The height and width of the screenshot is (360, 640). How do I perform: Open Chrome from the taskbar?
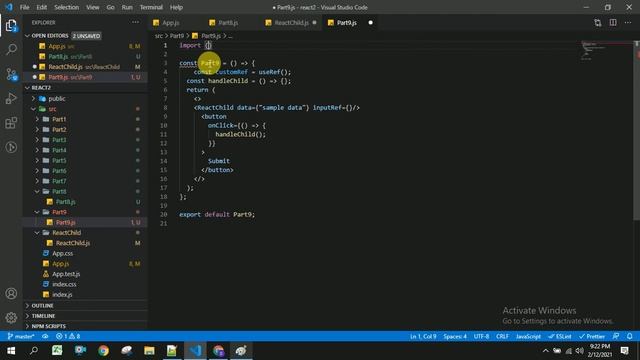(x=103, y=351)
